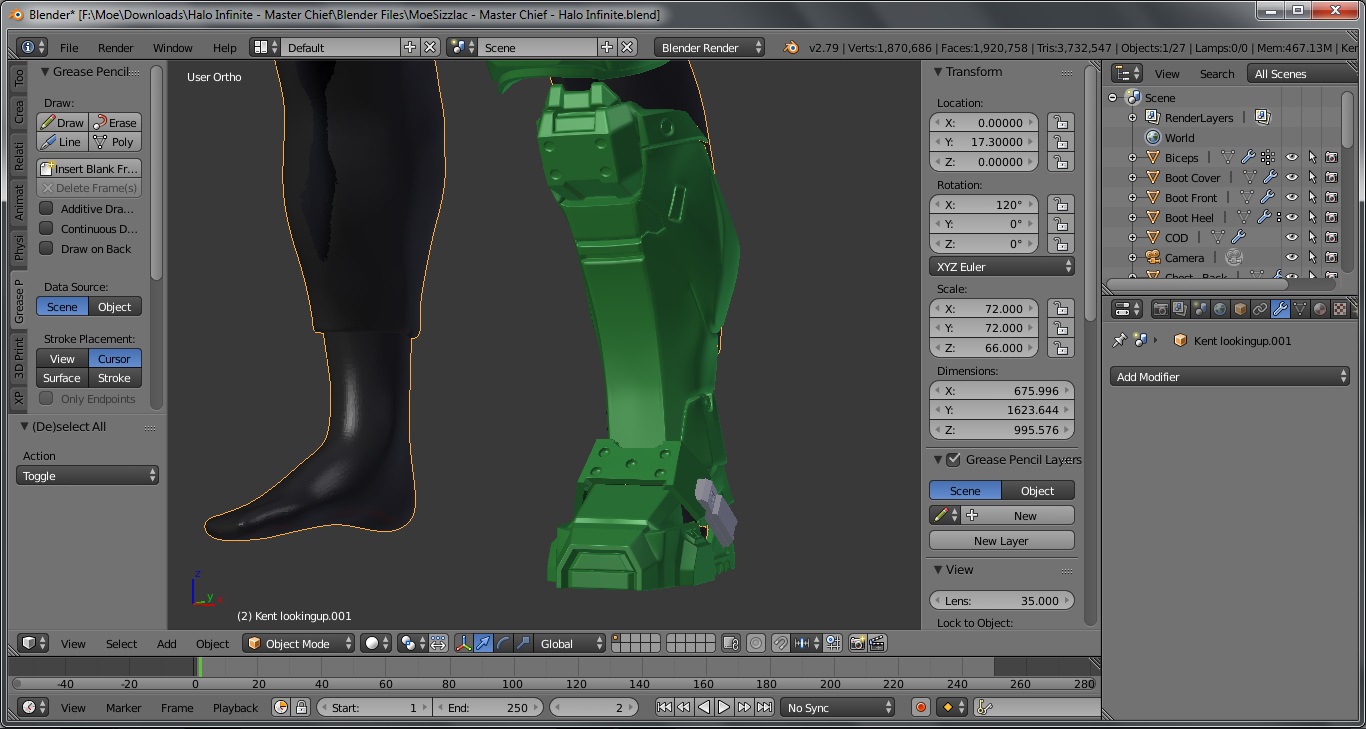1366x729 pixels.
Task: Select Cursor stroke placement button
Action: (114, 358)
